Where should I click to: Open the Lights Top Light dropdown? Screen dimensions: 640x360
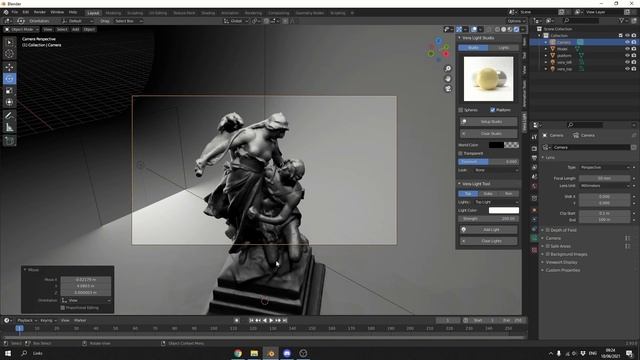pos(496,202)
